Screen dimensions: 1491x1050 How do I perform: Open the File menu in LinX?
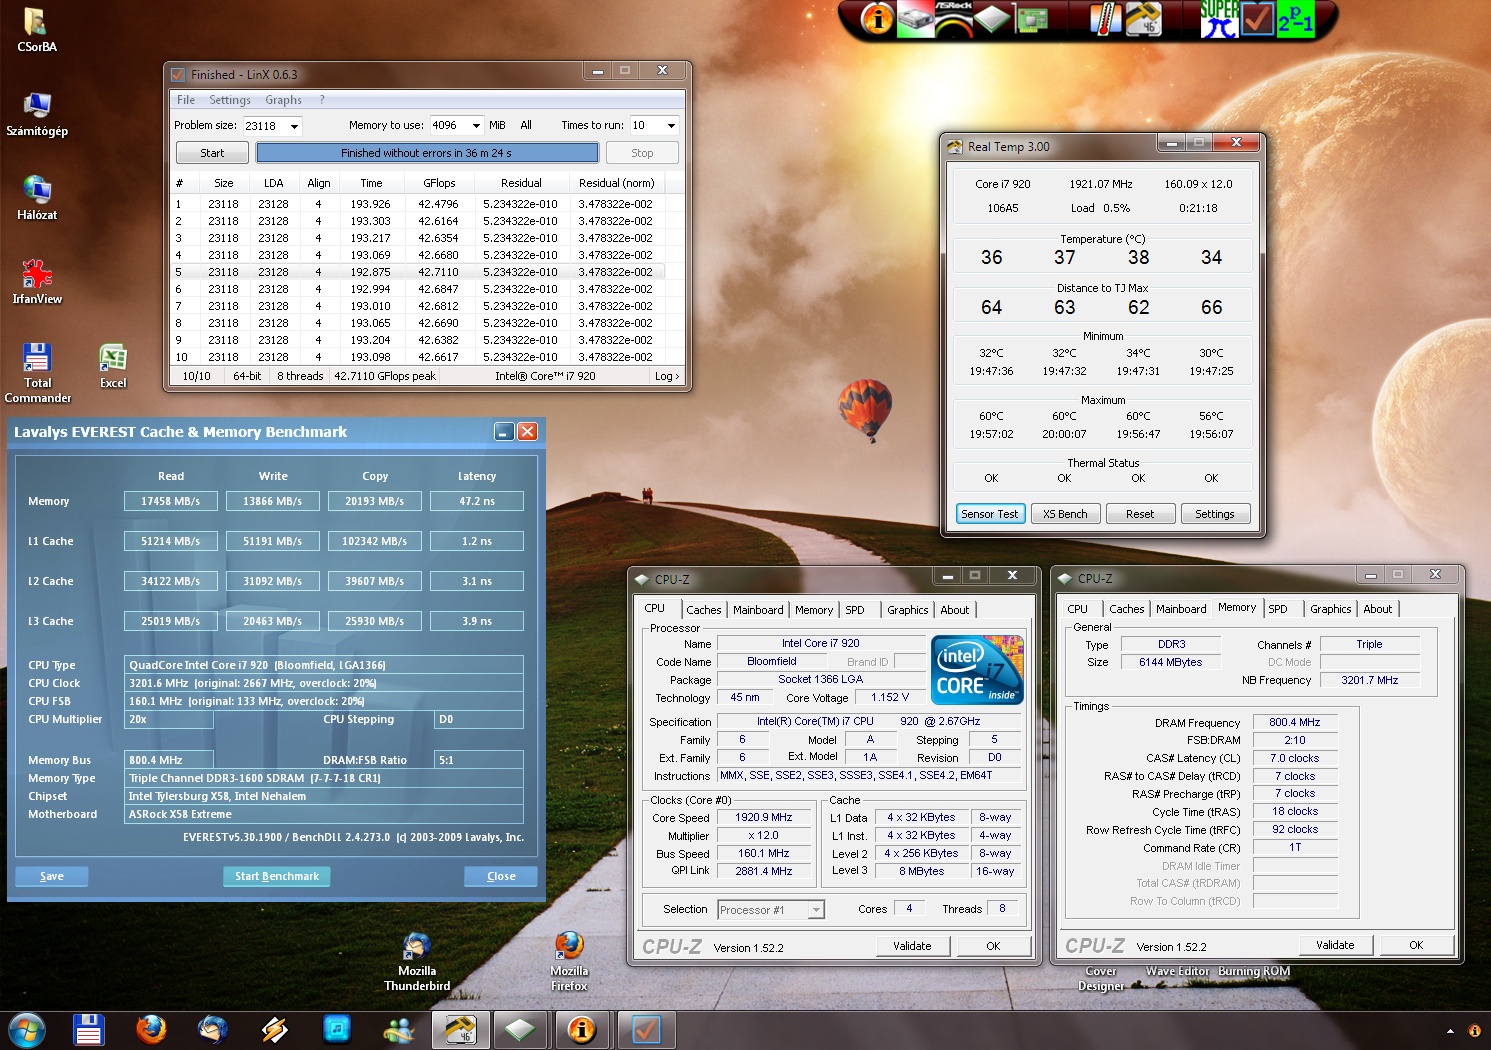186,100
